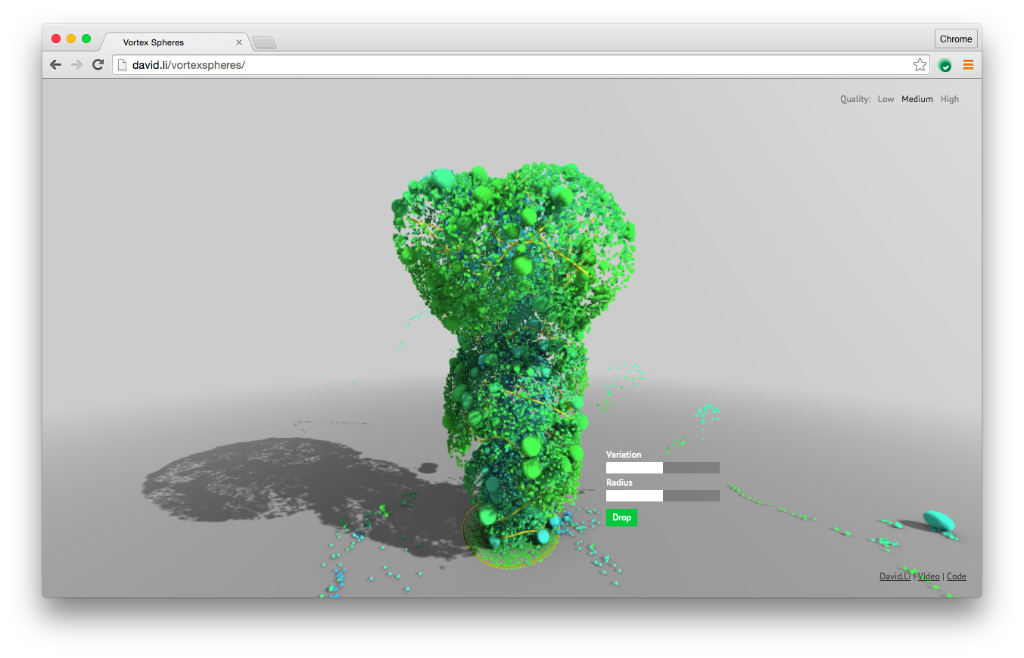Viewport: 1024px width, 658px height.
Task: Go back with the browser back arrow
Action: pyautogui.click(x=56, y=65)
